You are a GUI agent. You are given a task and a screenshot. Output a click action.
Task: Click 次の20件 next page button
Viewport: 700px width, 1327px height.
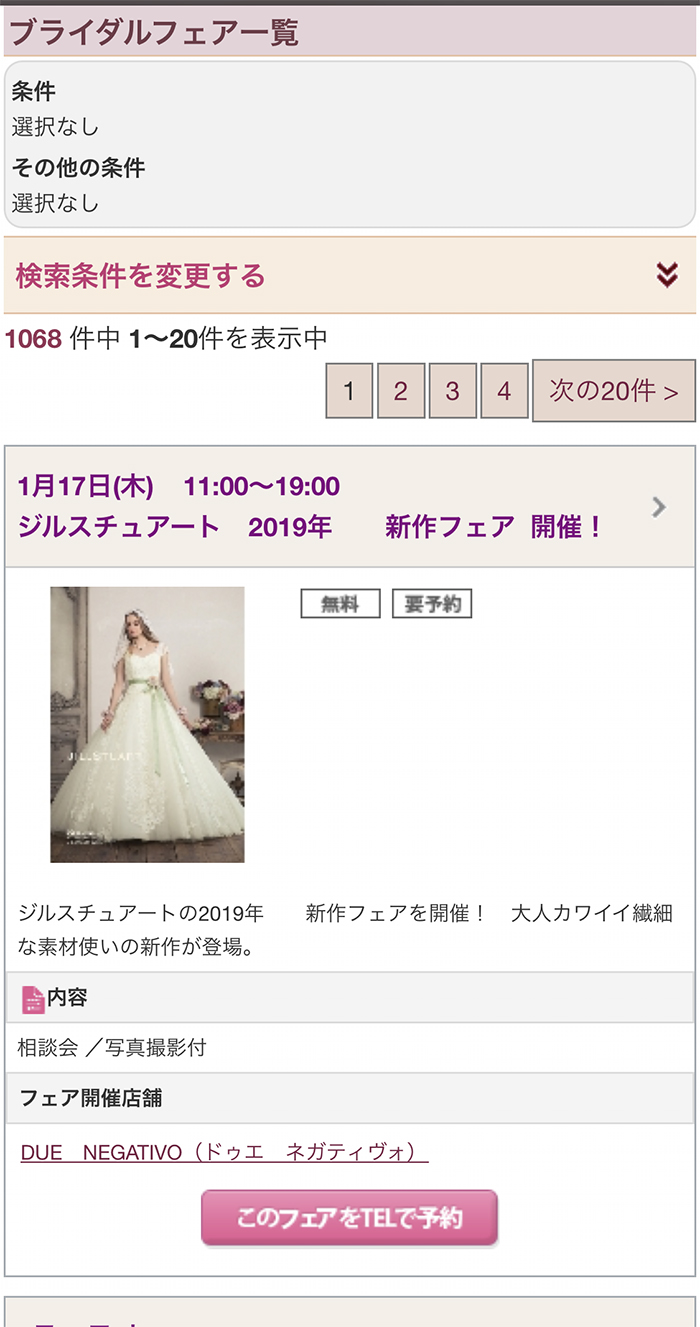[614, 391]
